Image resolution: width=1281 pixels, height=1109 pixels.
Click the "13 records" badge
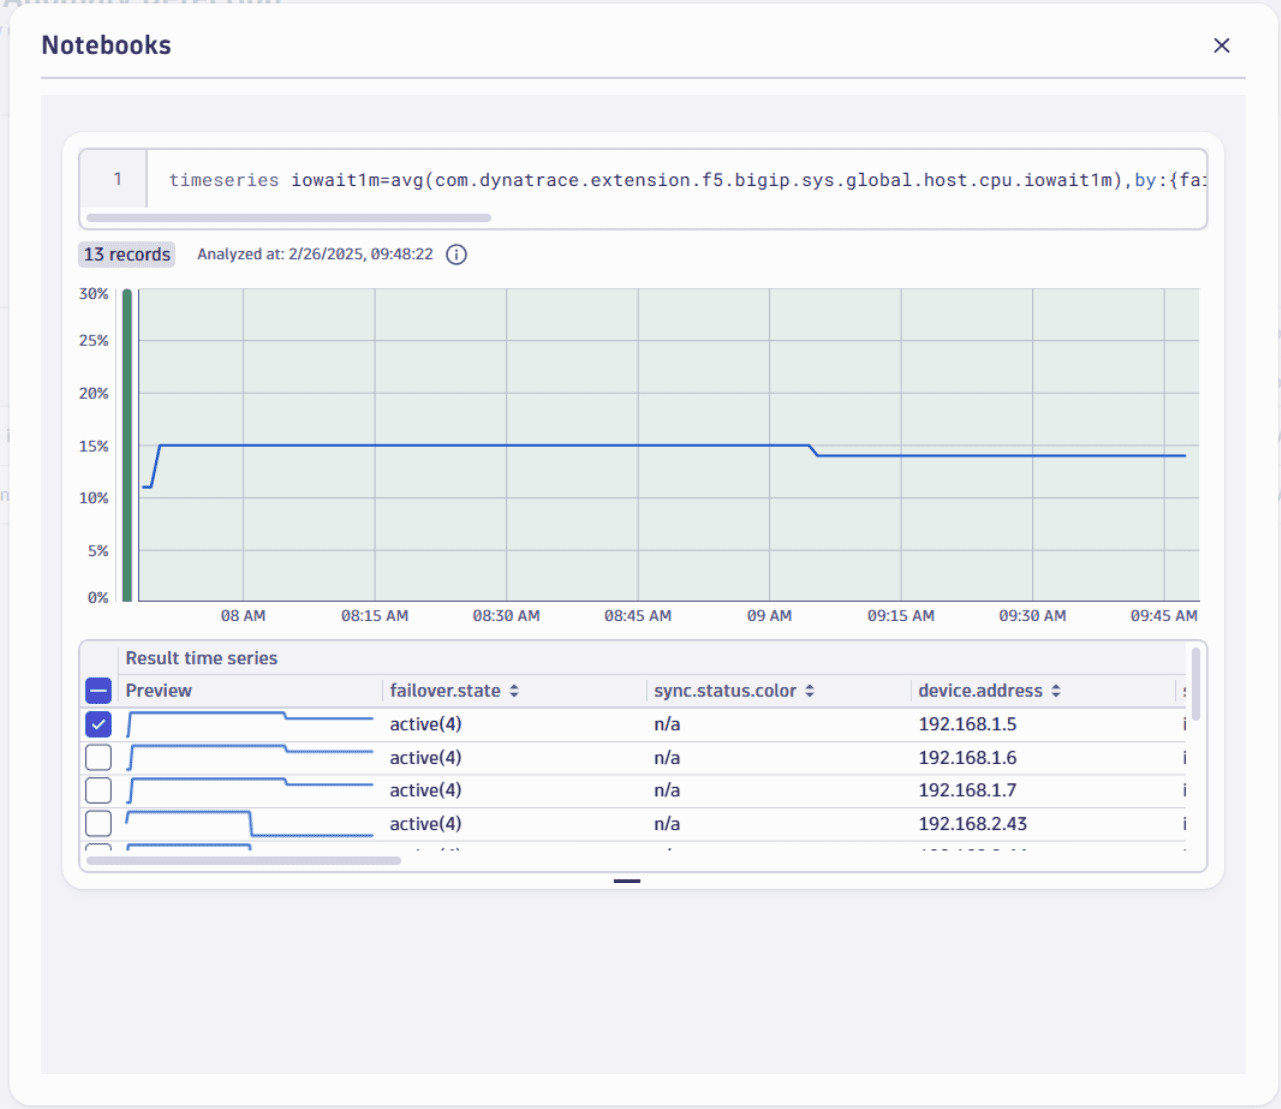click(126, 254)
